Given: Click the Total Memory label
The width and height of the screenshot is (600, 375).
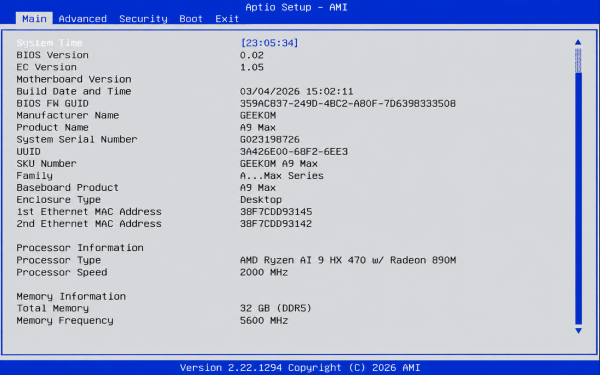Looking at the screenshot, I should tap(52, 308).
